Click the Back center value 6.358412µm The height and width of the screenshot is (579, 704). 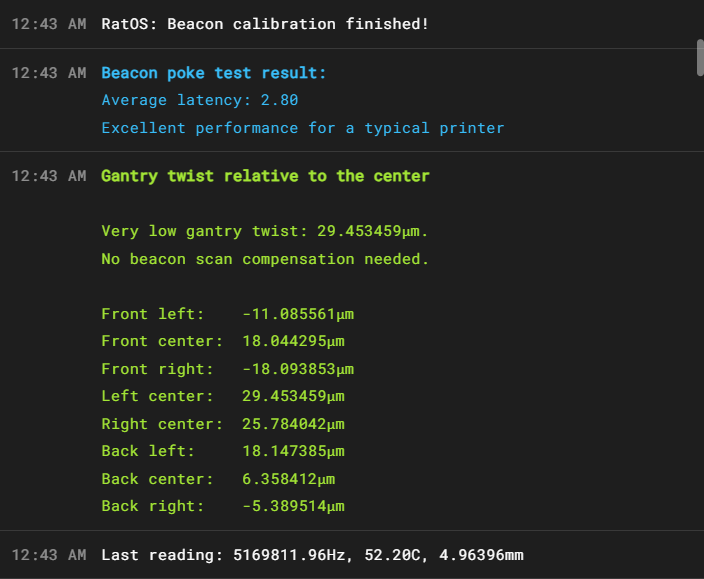289,479
